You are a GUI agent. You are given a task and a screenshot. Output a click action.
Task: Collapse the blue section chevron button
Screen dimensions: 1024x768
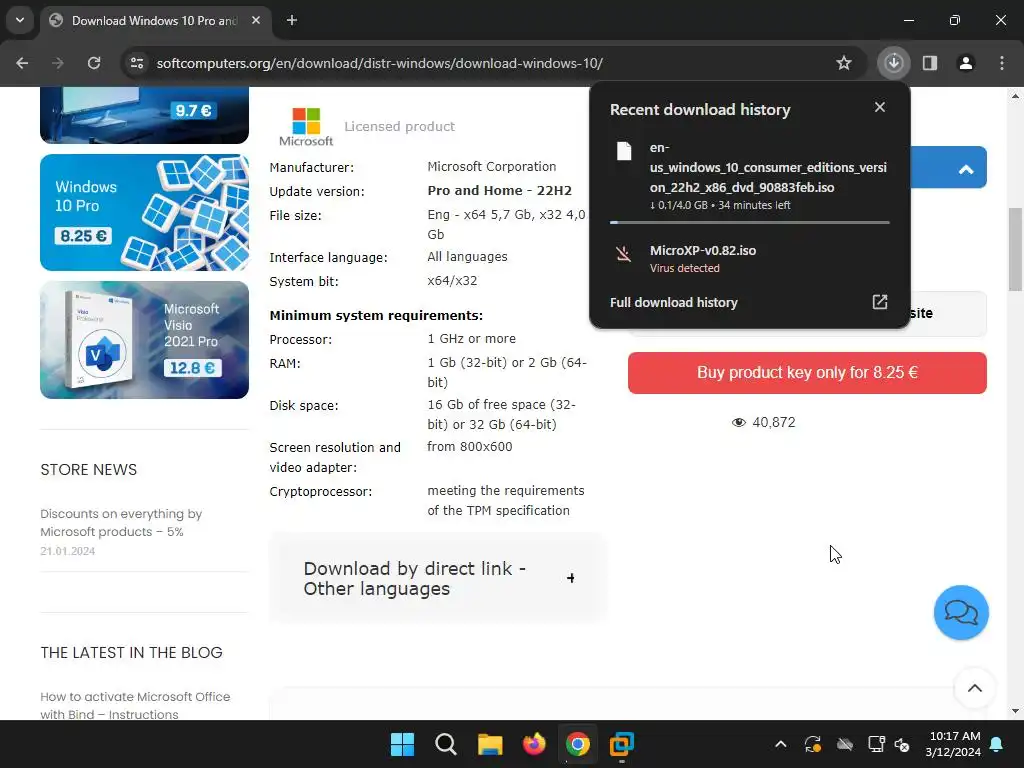click(966, 169)
